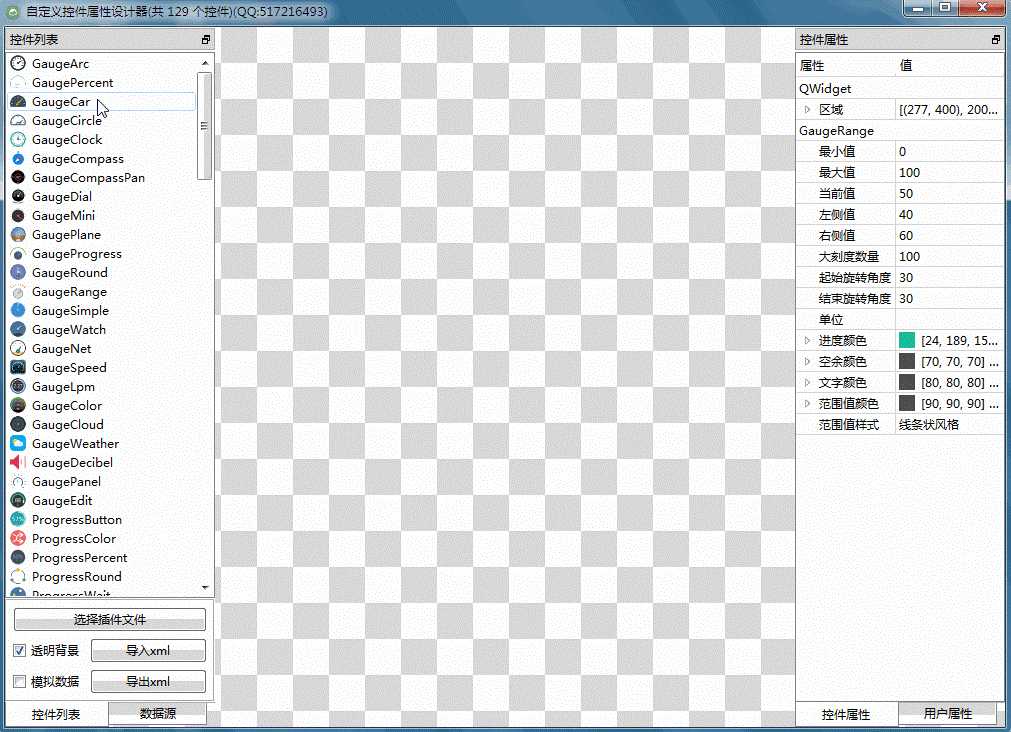1011x732 pixels.
Task: Edit the 最大值 value 100
Action: pyautogui.click(x=949, y=172)
